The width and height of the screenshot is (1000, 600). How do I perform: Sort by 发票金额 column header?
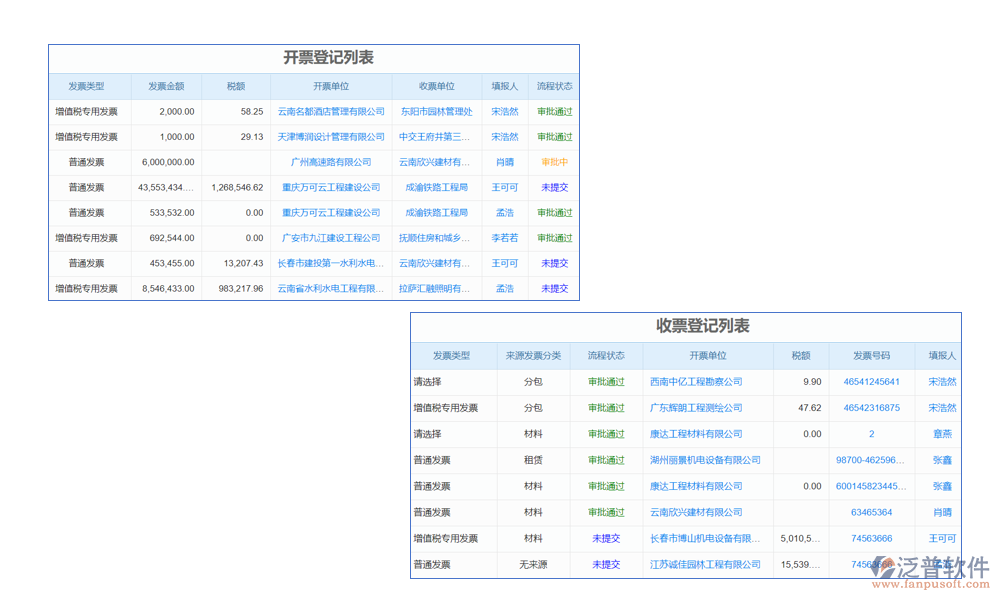tap(165, 86)
